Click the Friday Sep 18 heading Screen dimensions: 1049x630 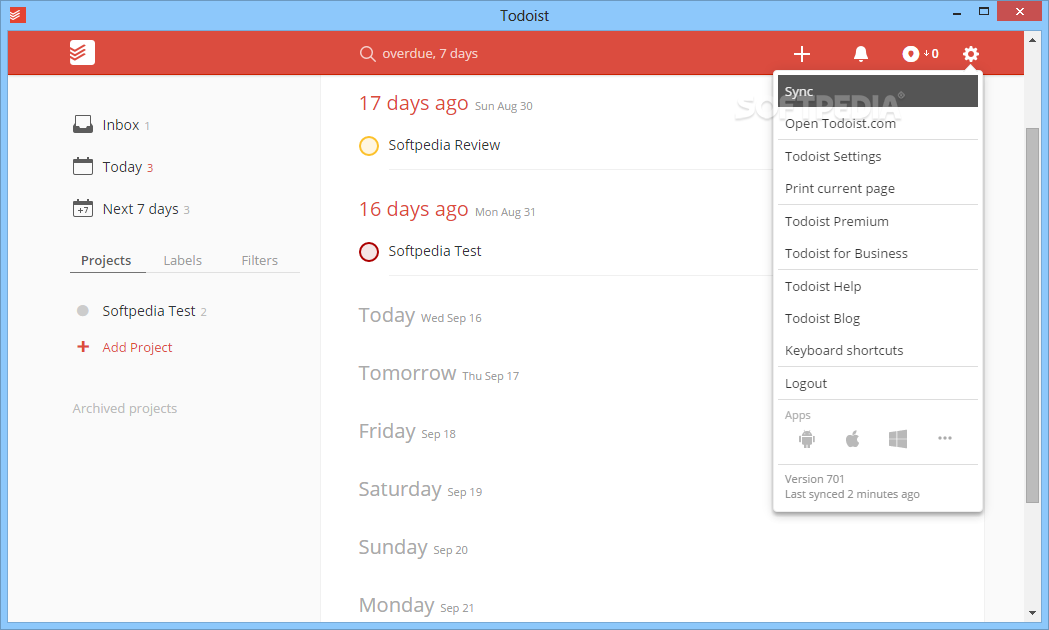point(407,431)
